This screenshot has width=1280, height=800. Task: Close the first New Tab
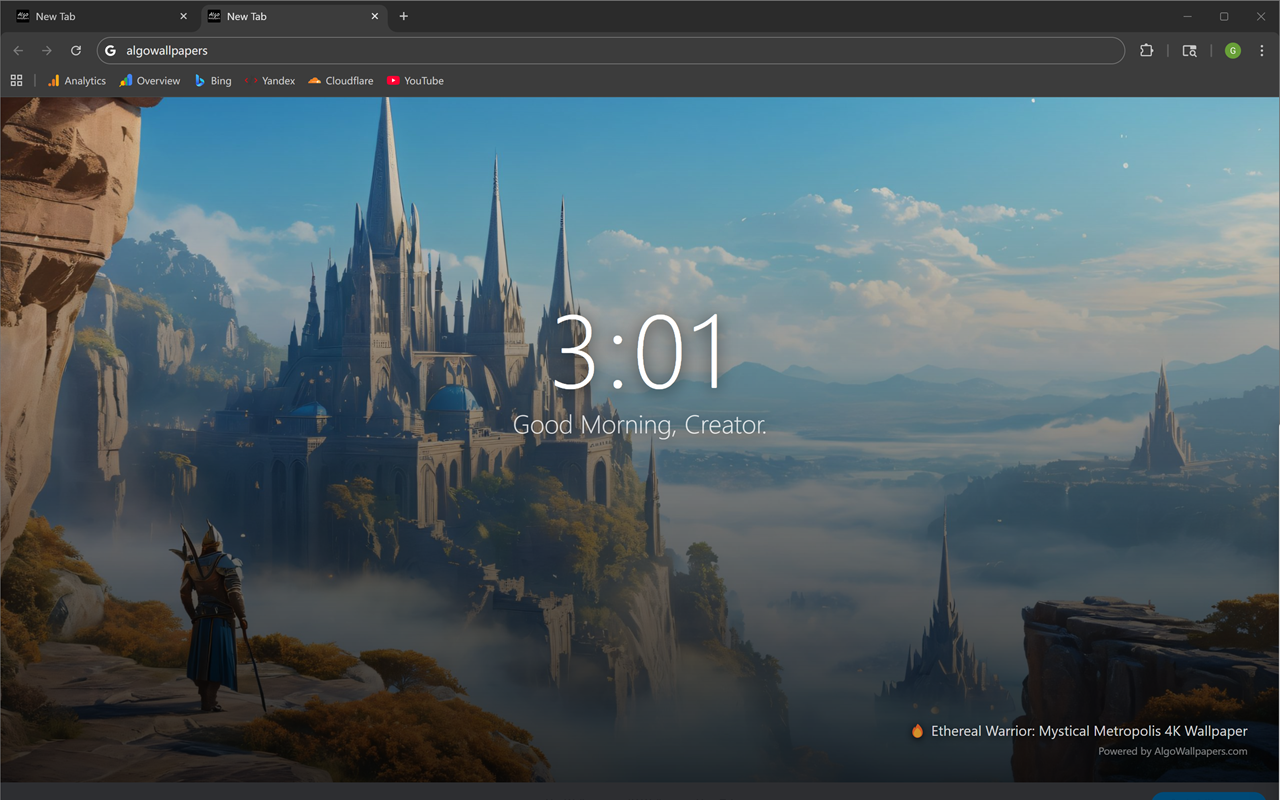point(183,16)
